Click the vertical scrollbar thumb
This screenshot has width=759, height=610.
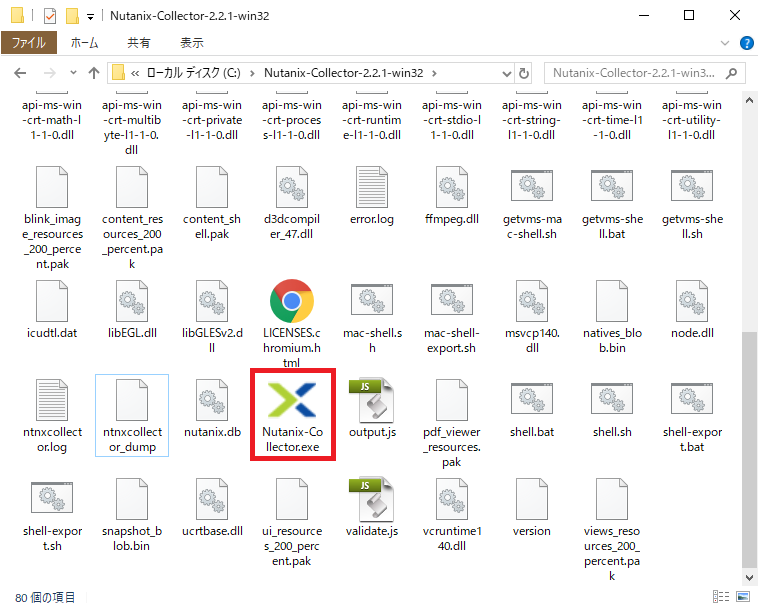click(x=749, y=450)
